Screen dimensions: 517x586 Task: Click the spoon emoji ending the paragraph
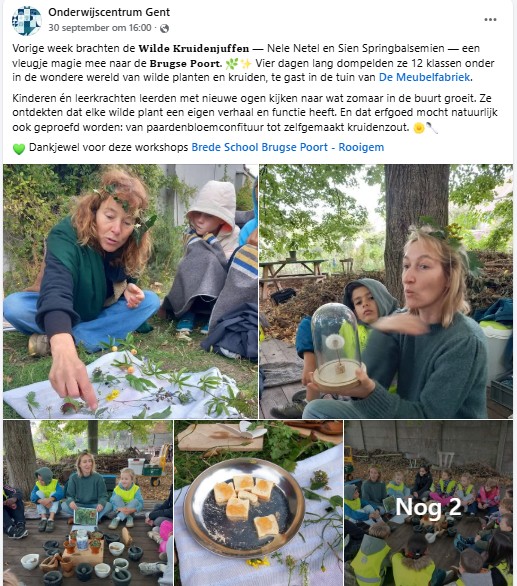[432, 128]
